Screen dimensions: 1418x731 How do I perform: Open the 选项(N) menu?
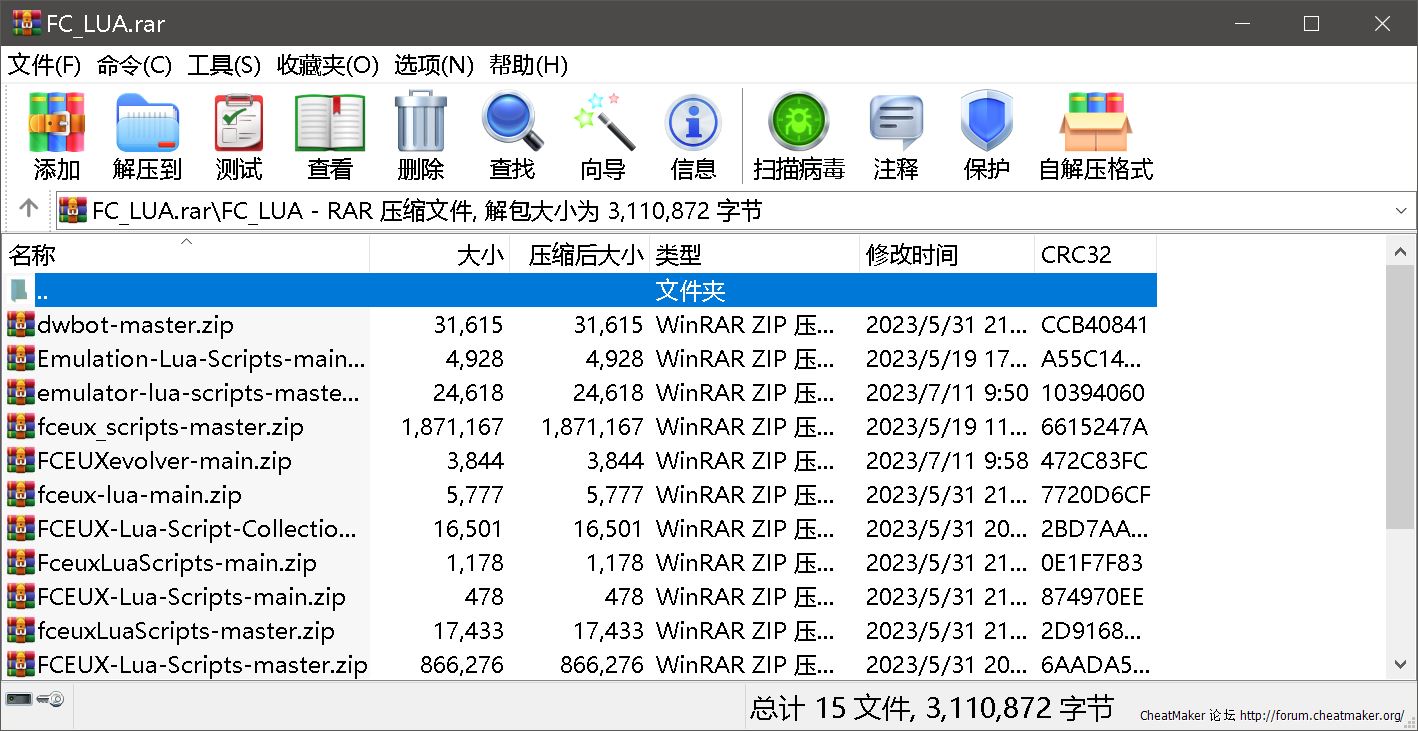433,66
